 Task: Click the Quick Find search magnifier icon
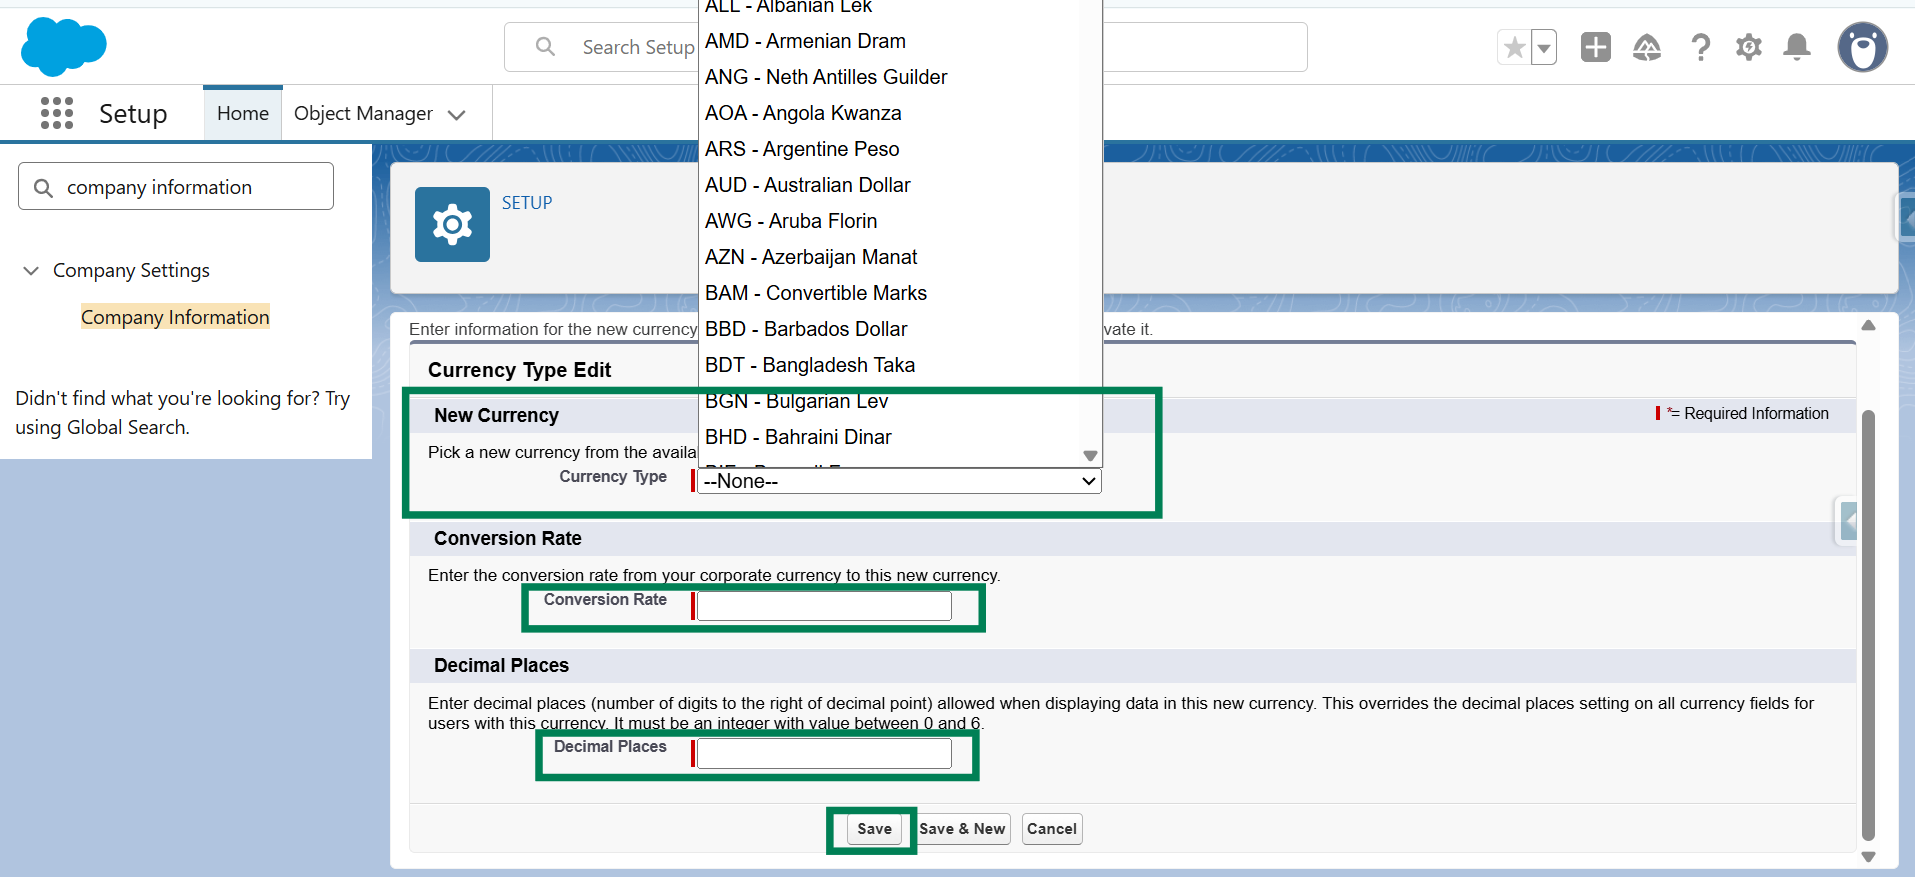pos(43,188)
